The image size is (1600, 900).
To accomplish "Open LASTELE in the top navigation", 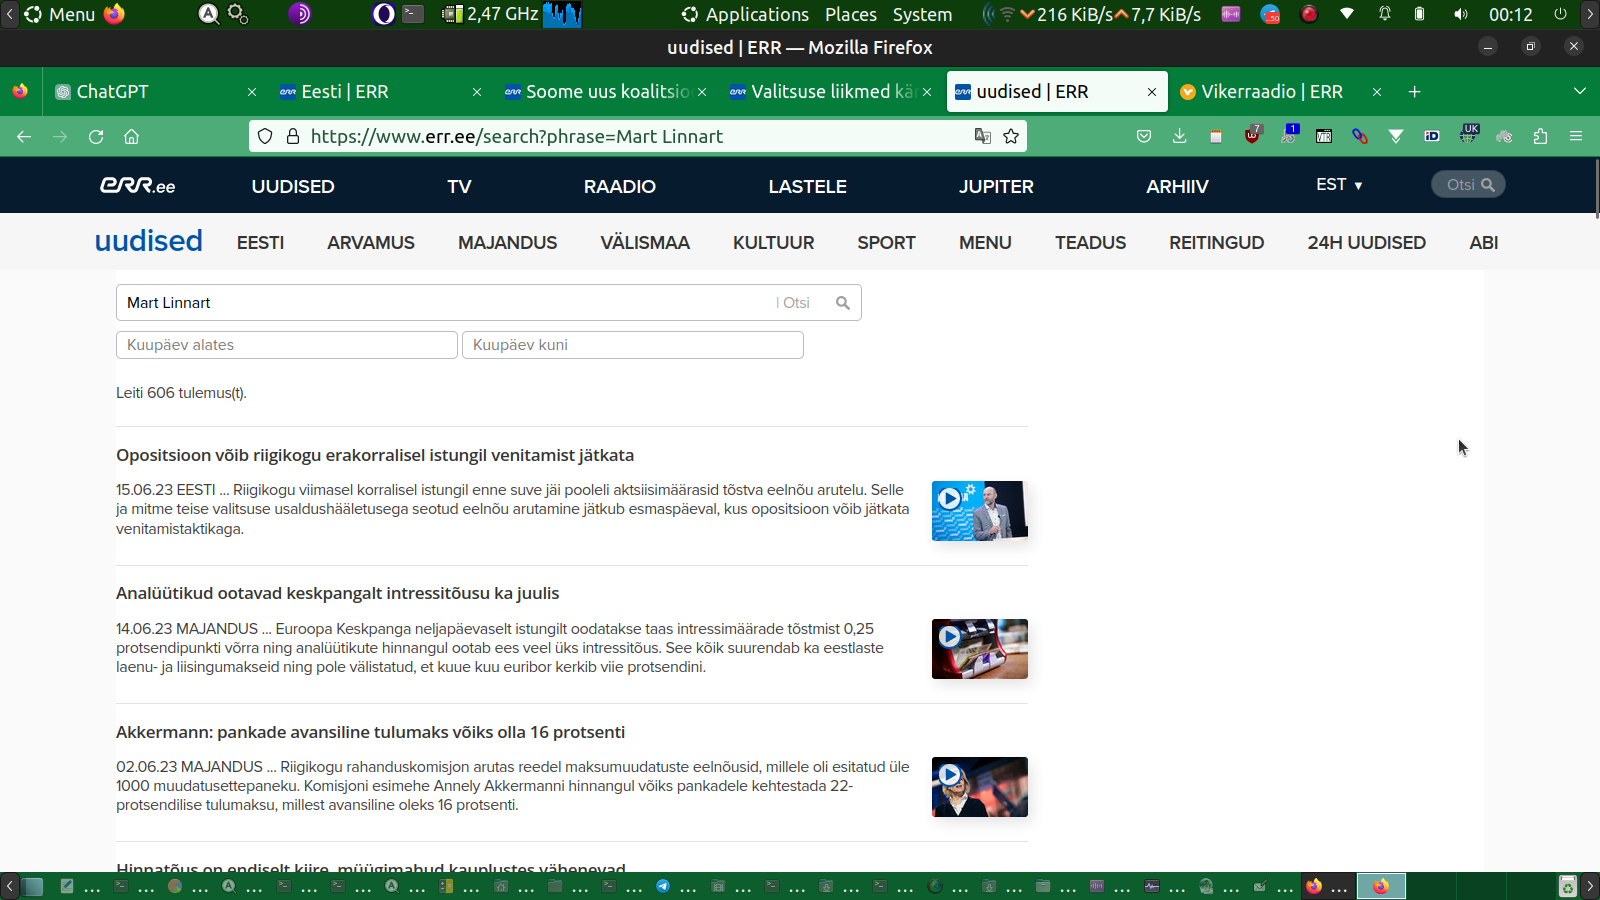I will click(808, 186).
